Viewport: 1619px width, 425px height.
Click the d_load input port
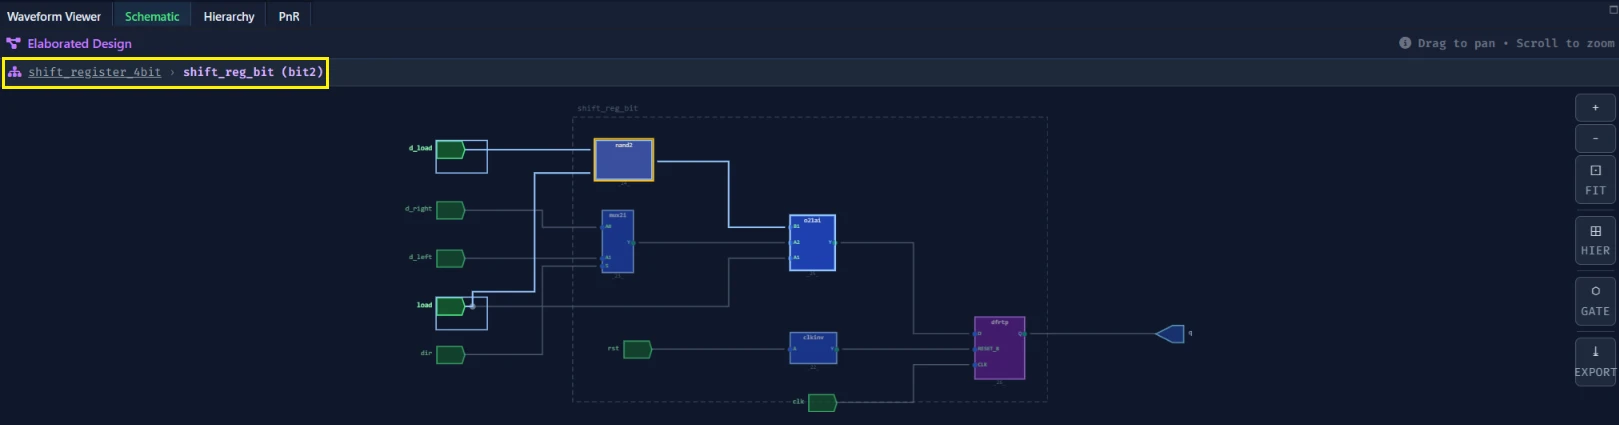451,150
